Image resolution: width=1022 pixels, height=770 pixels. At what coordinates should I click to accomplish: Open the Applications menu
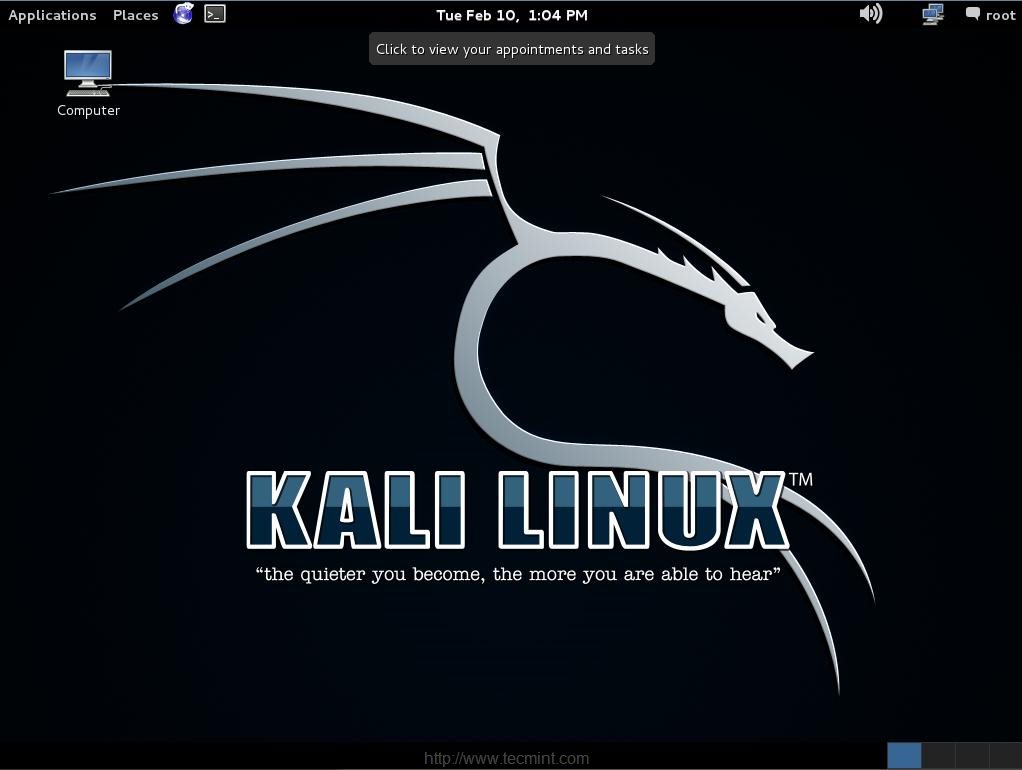(x=52, y=14)
